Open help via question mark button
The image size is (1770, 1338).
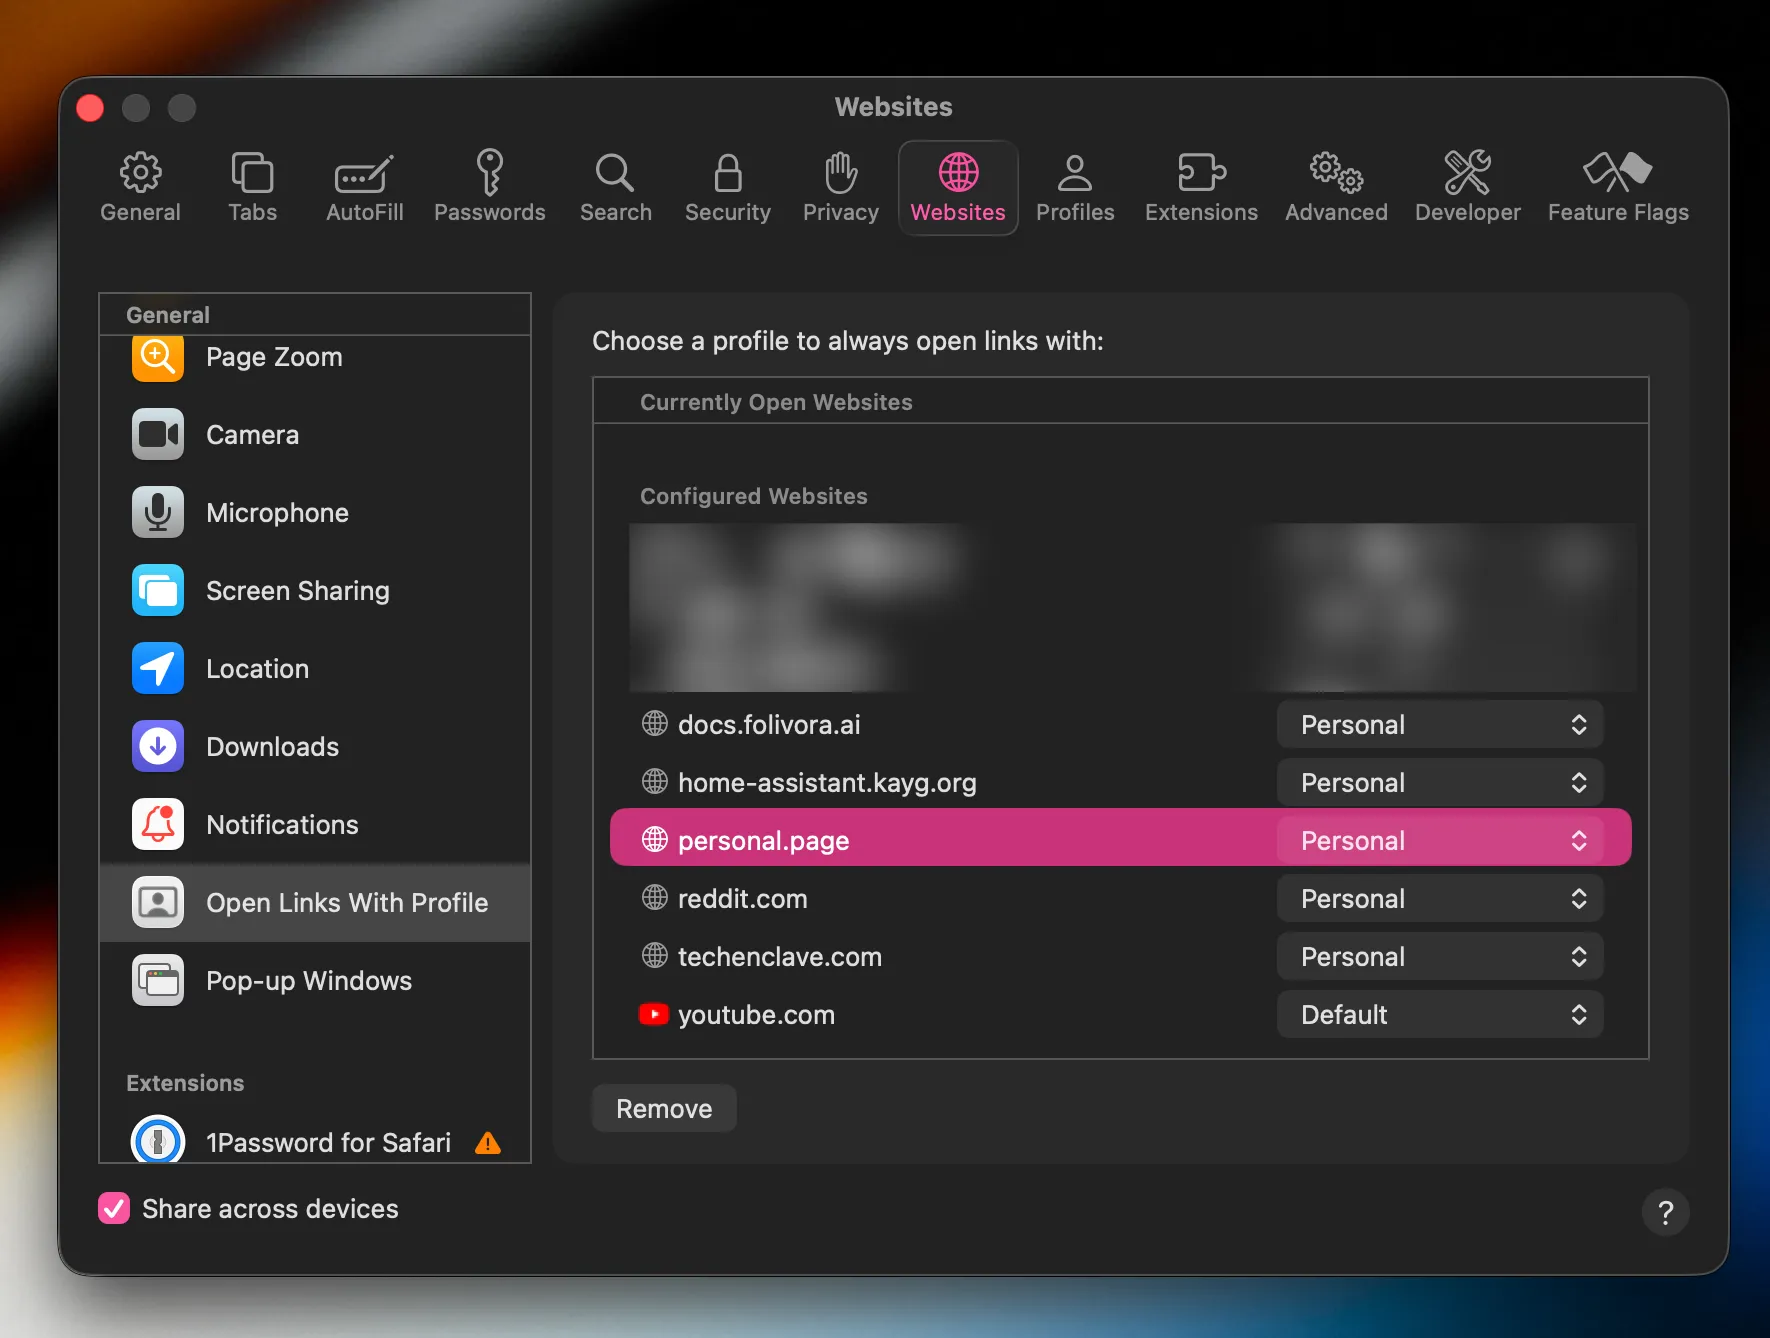click(1665, 1212)
